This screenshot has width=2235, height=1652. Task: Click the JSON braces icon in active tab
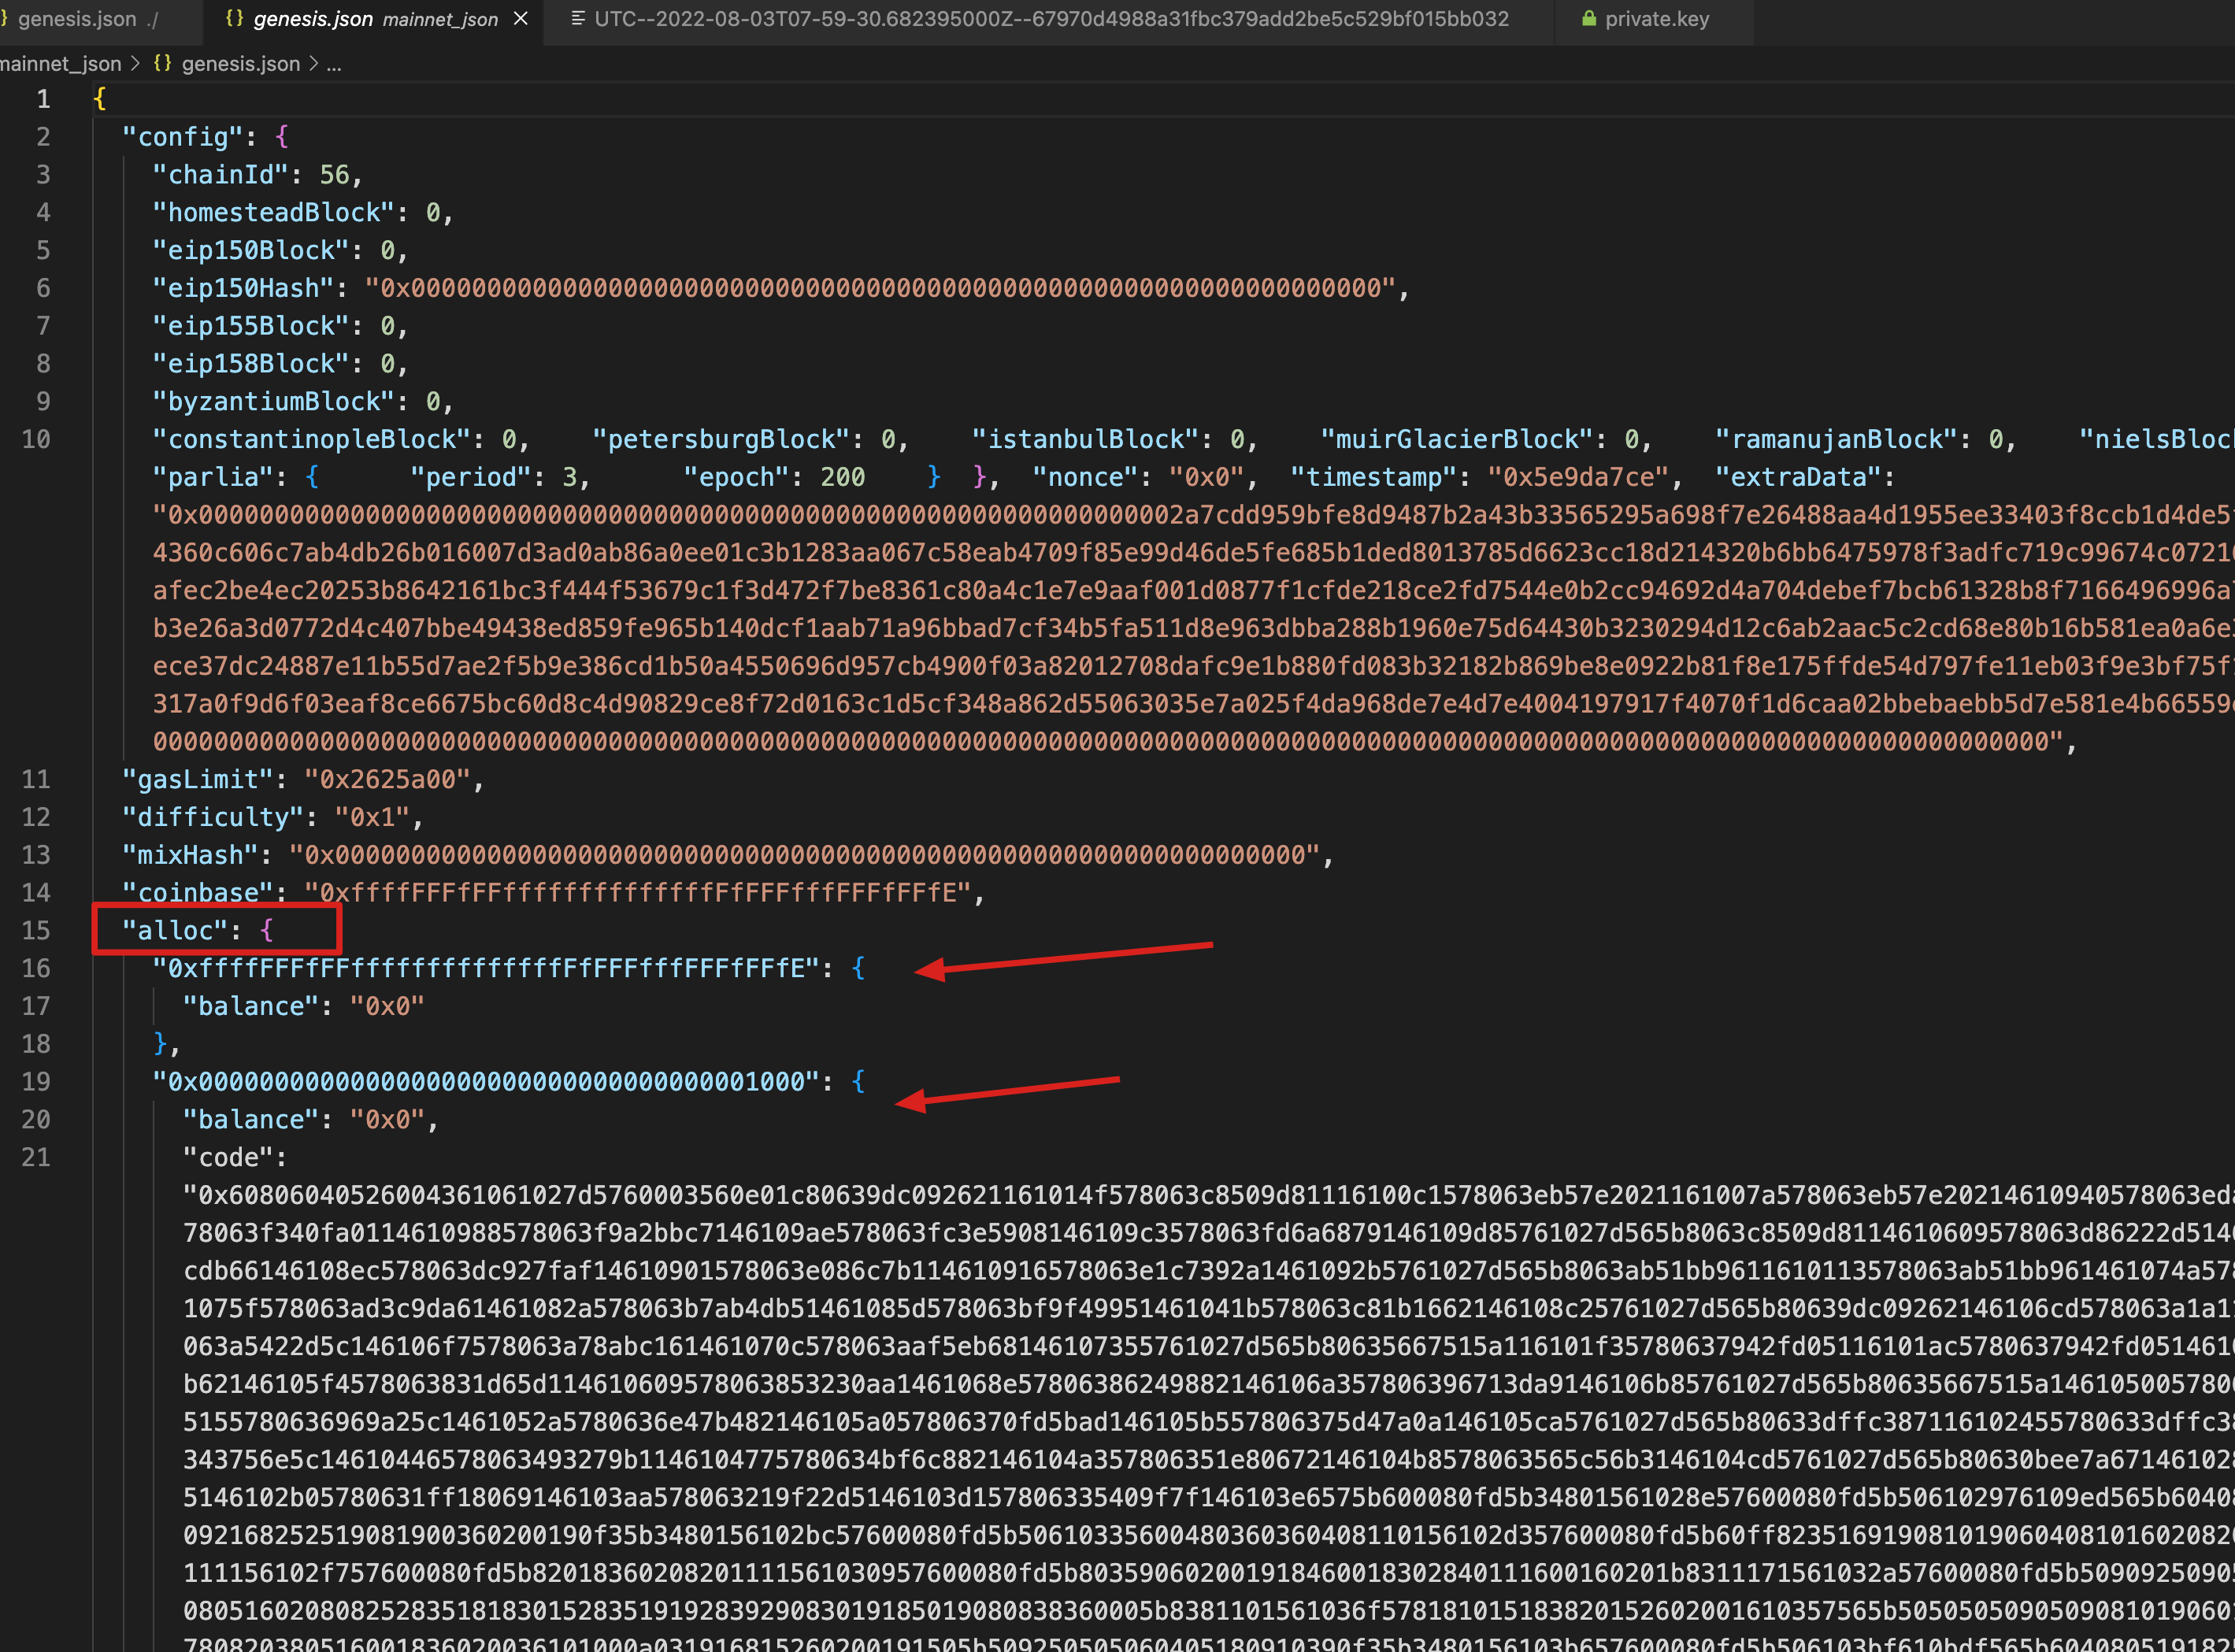click(x=234, y=19)
